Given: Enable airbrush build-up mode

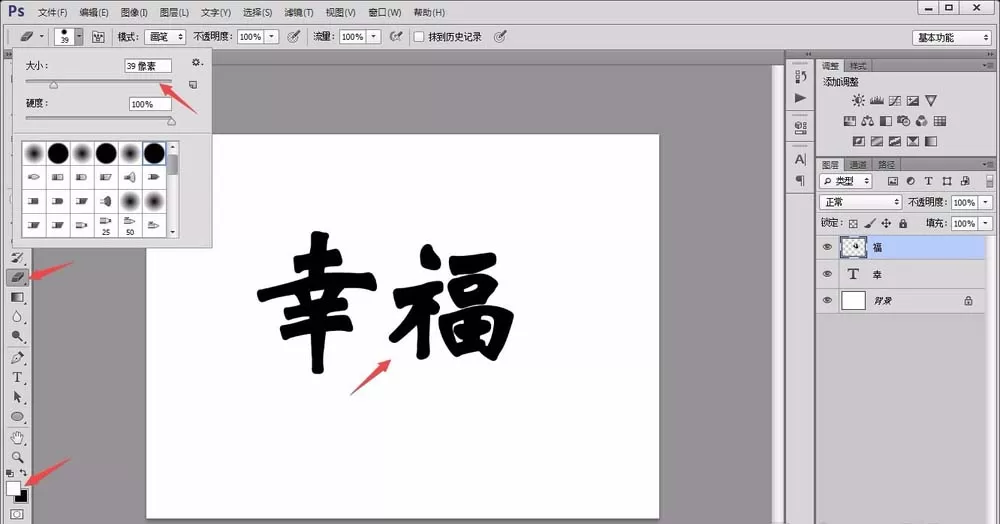Looking at the screenshot, I should [396, 37].
